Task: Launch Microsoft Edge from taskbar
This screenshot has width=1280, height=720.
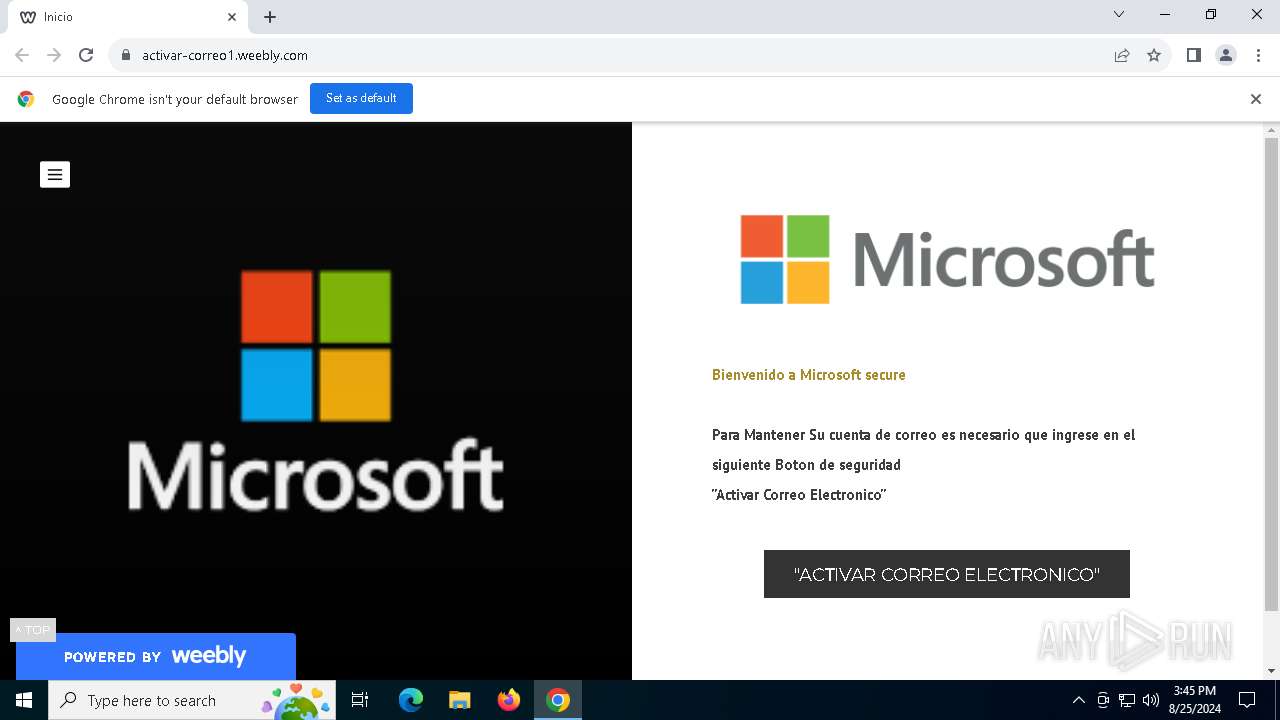Action: pyautogui.click(x=411, y=700)
